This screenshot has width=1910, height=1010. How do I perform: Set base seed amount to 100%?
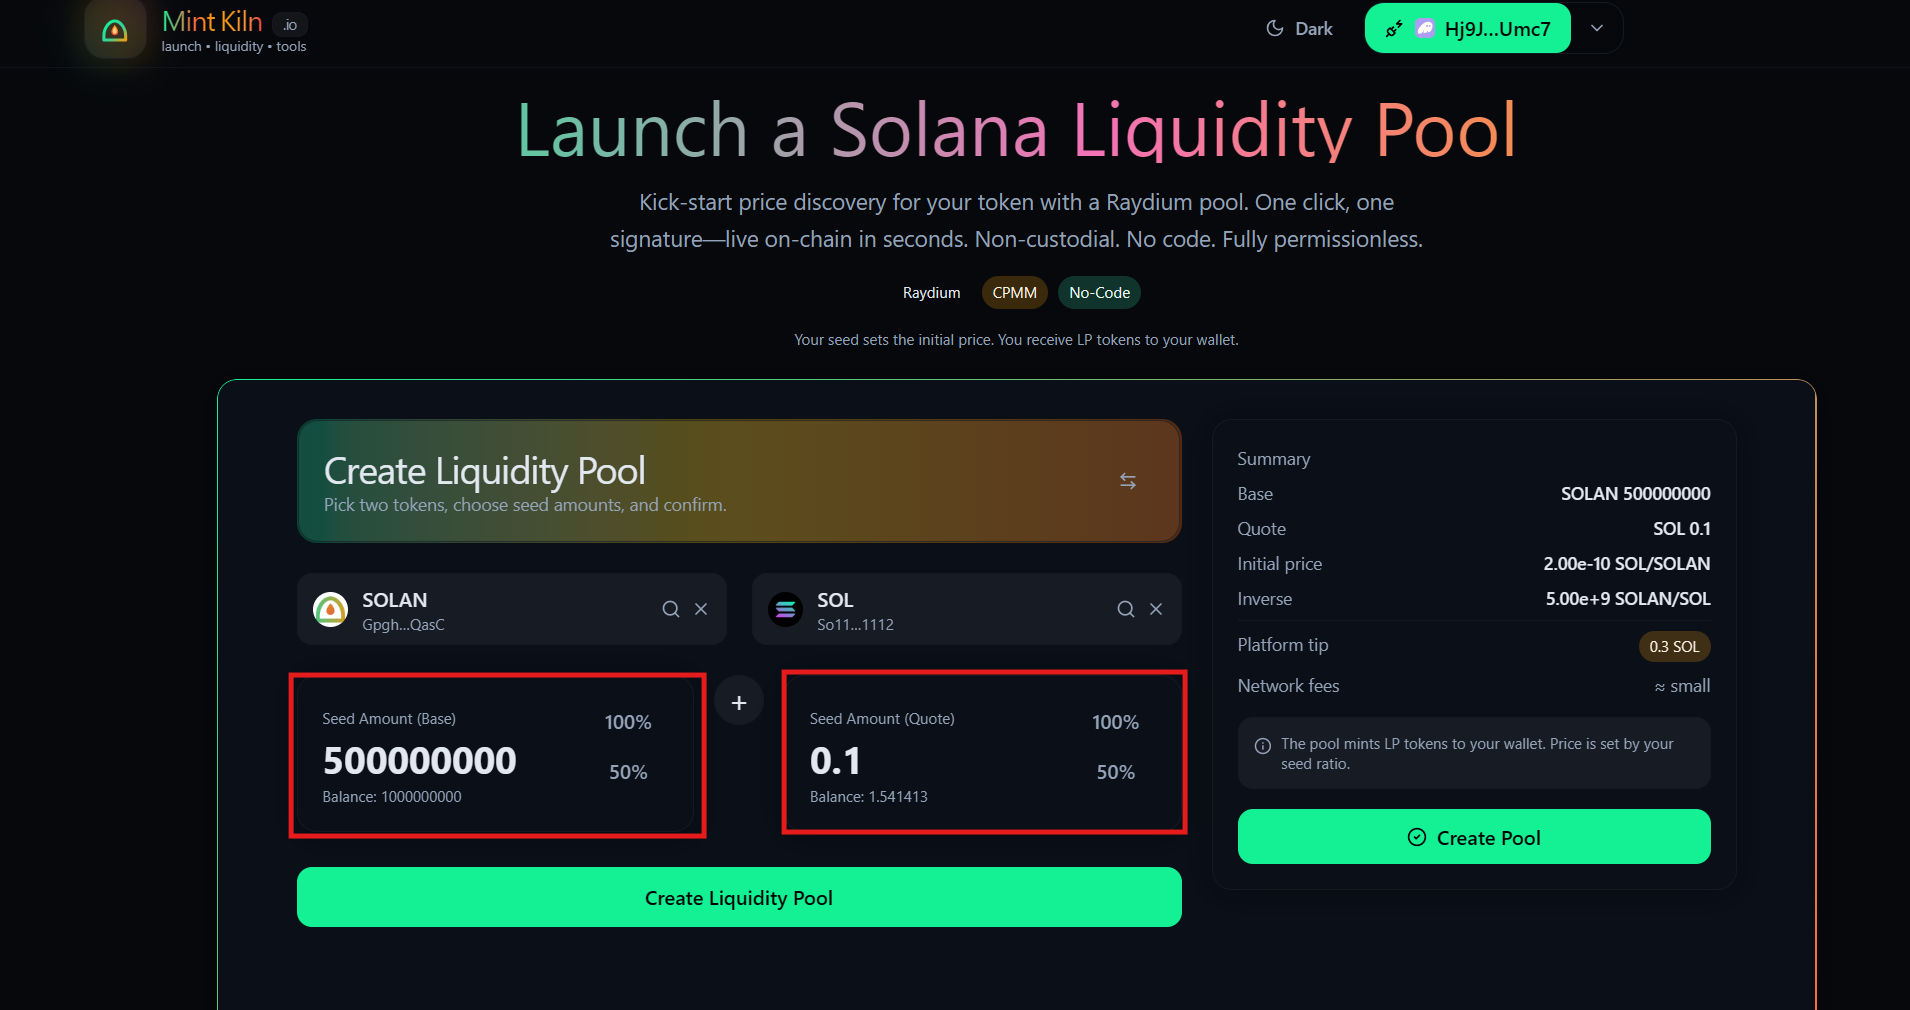(628, 721)
